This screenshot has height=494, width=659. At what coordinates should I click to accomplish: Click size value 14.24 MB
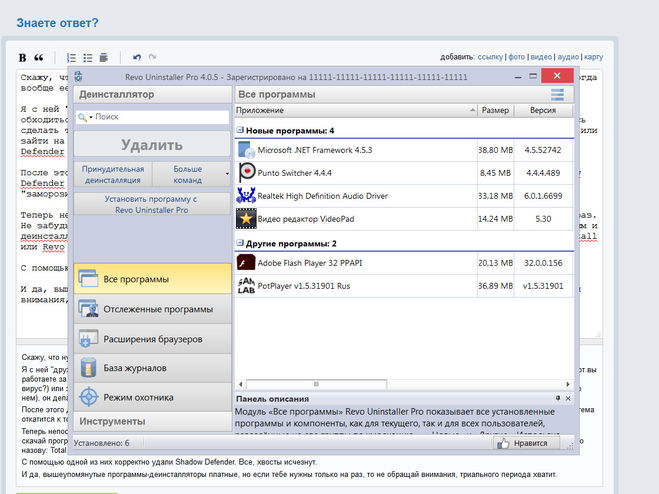click(x=496, y=219)
